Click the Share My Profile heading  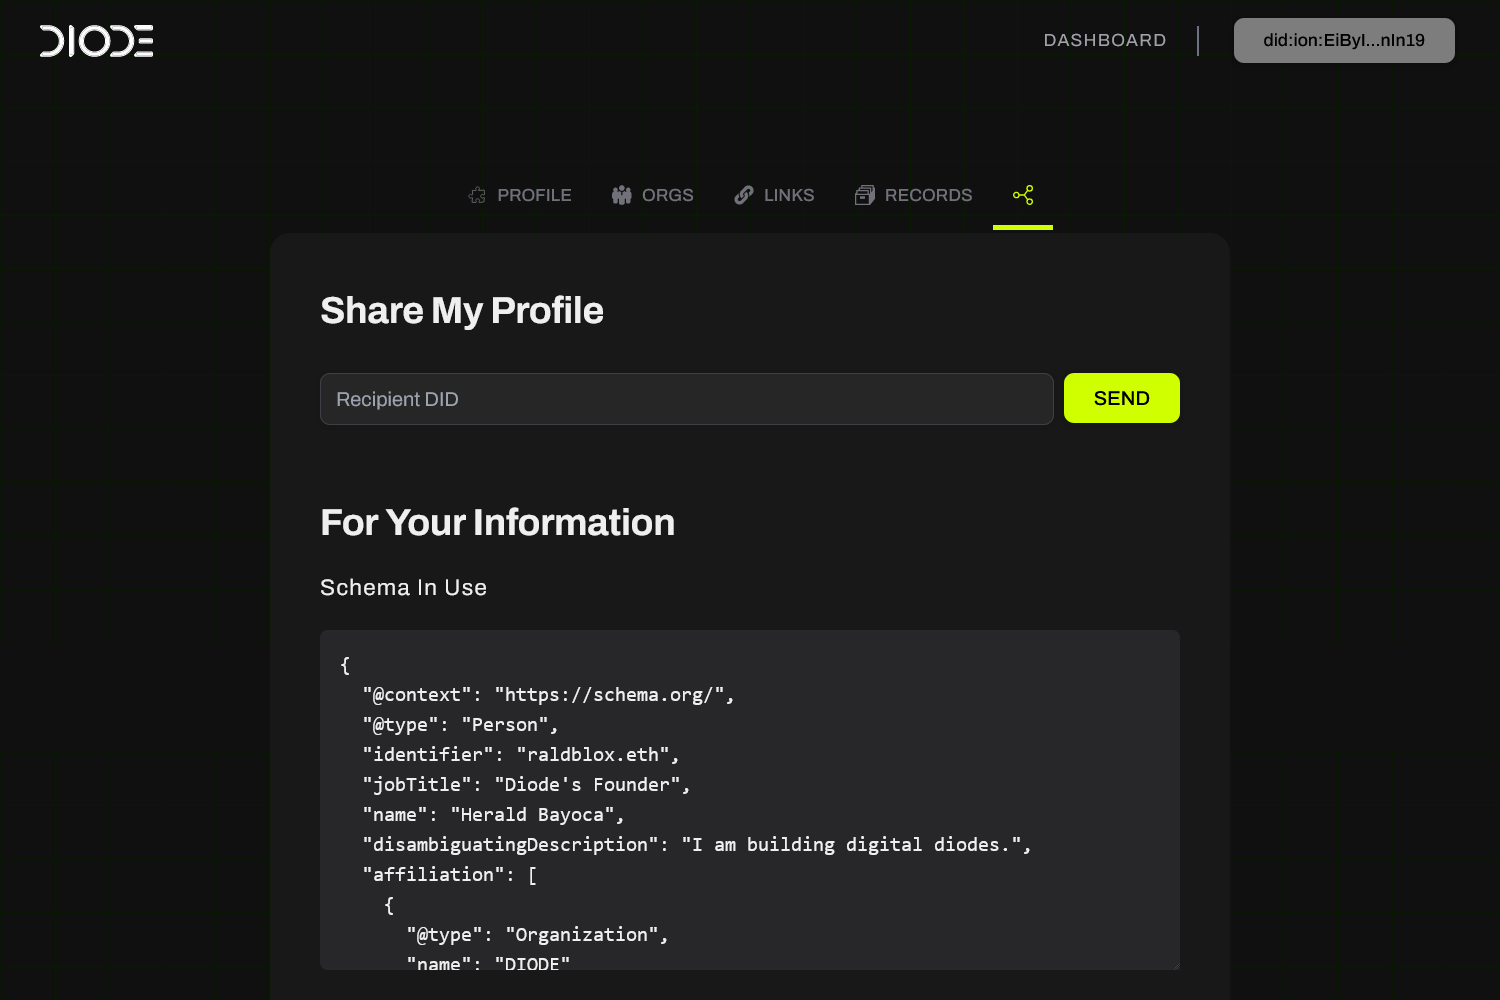tap(462, 310)
